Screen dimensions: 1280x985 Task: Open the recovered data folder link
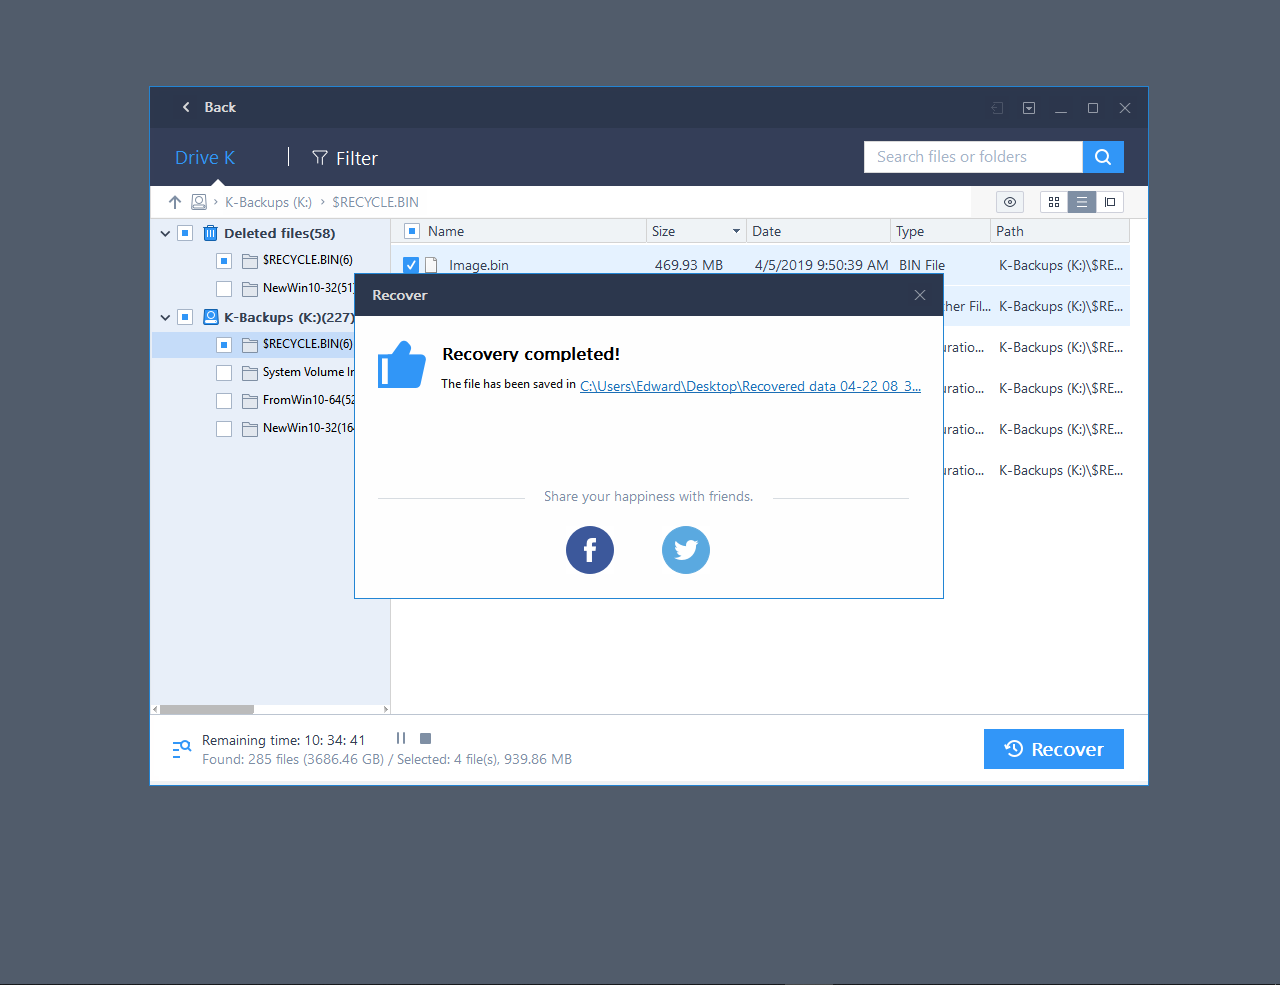(x=750, y=386)
